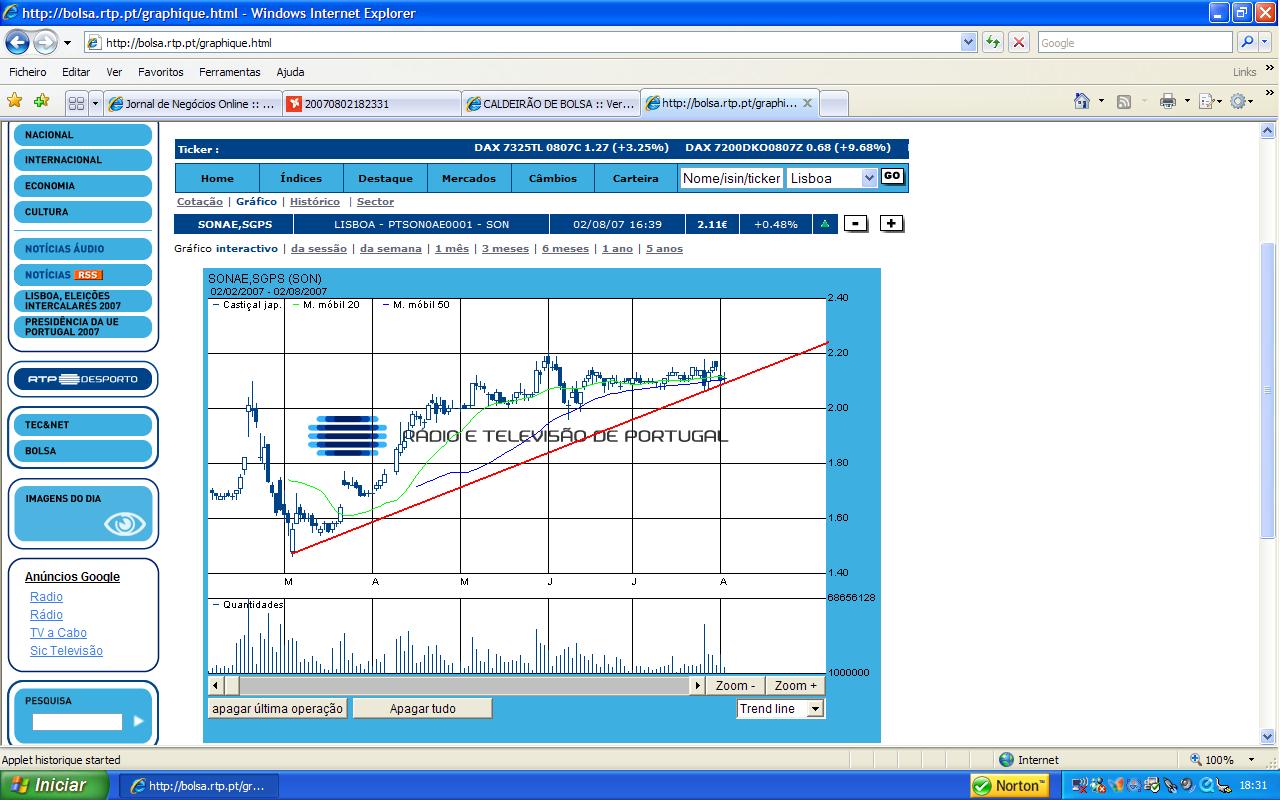The image size is (1280, 800).
Task: Click the Apagar tudo button
Action: (423, 709)
